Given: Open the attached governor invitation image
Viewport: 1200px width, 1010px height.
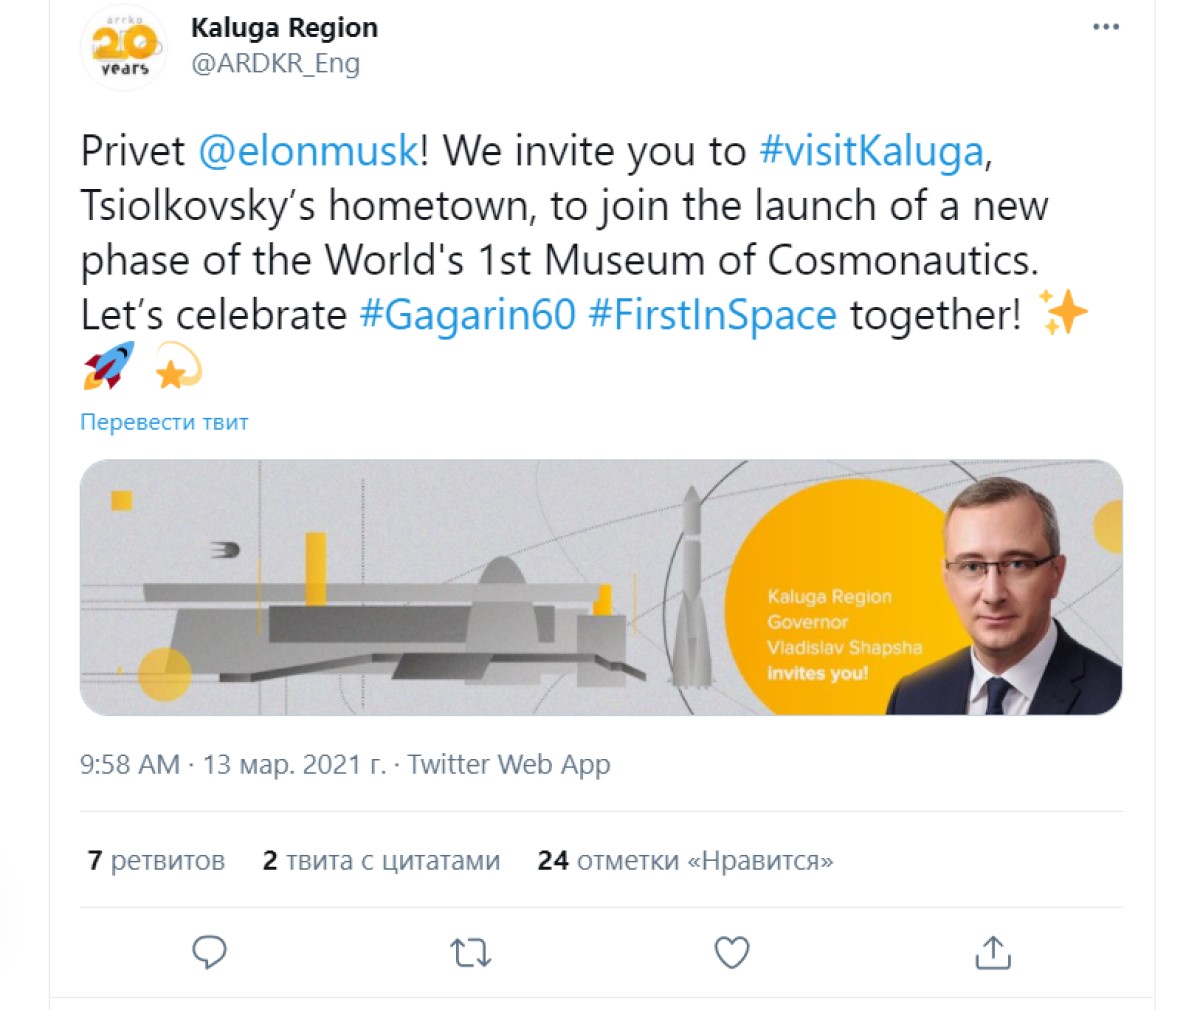Looking at the screenshot, I should [600, 587].
